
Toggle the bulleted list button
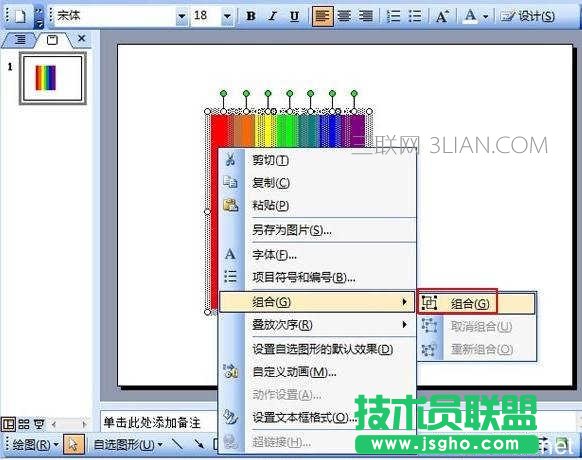tap(415, 16)
